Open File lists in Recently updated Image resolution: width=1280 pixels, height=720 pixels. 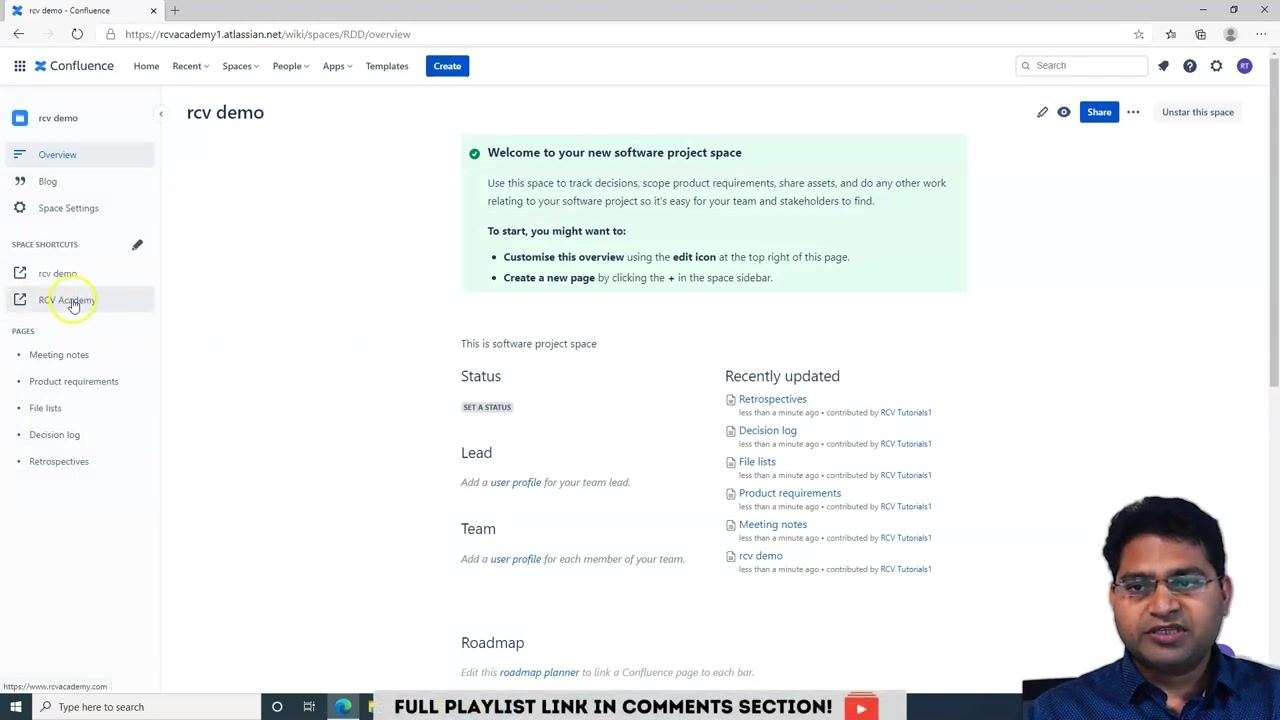pyautogui.click(x=757, y=461)
